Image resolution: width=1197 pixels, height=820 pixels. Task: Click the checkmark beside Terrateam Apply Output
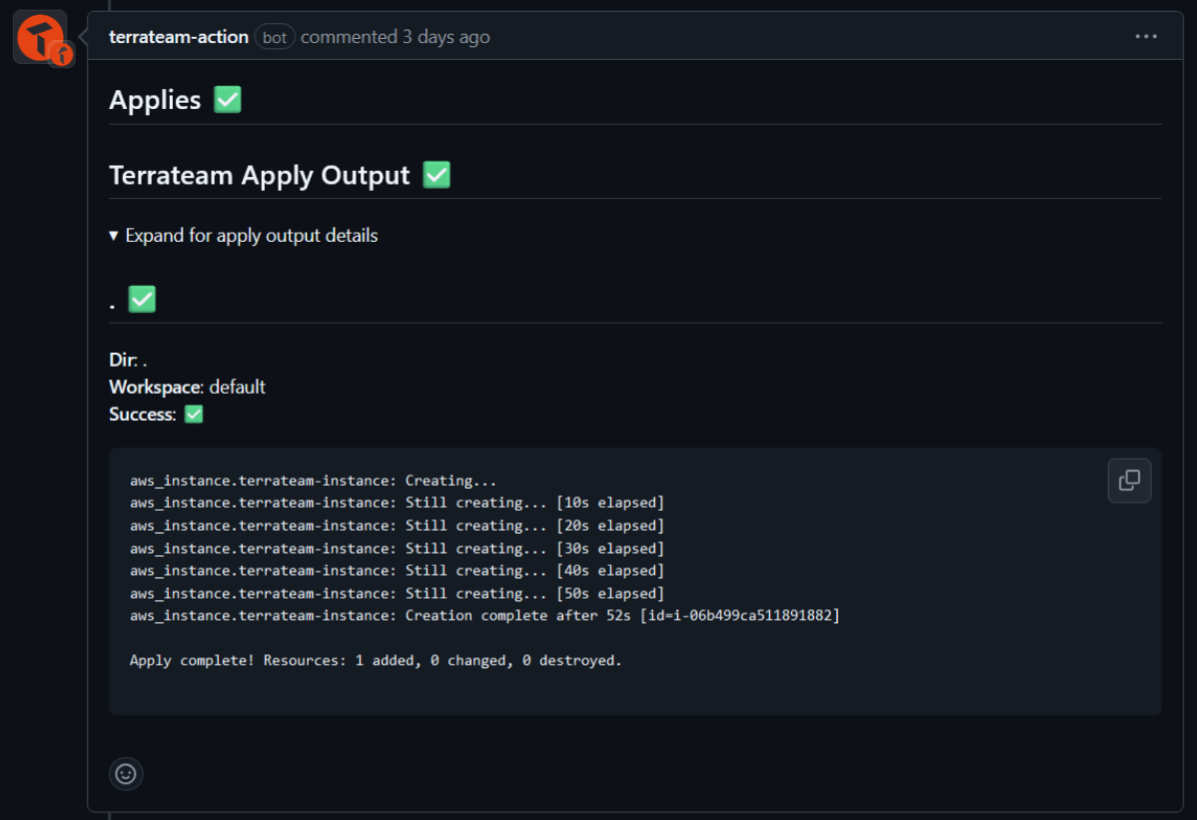437,174
